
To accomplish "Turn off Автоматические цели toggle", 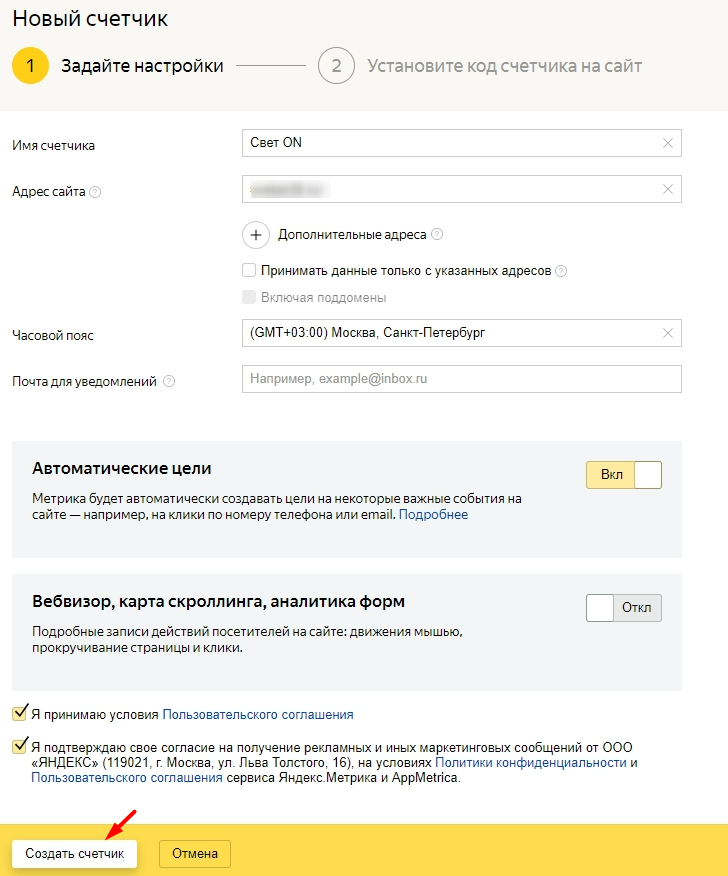I will coord(624,475).
